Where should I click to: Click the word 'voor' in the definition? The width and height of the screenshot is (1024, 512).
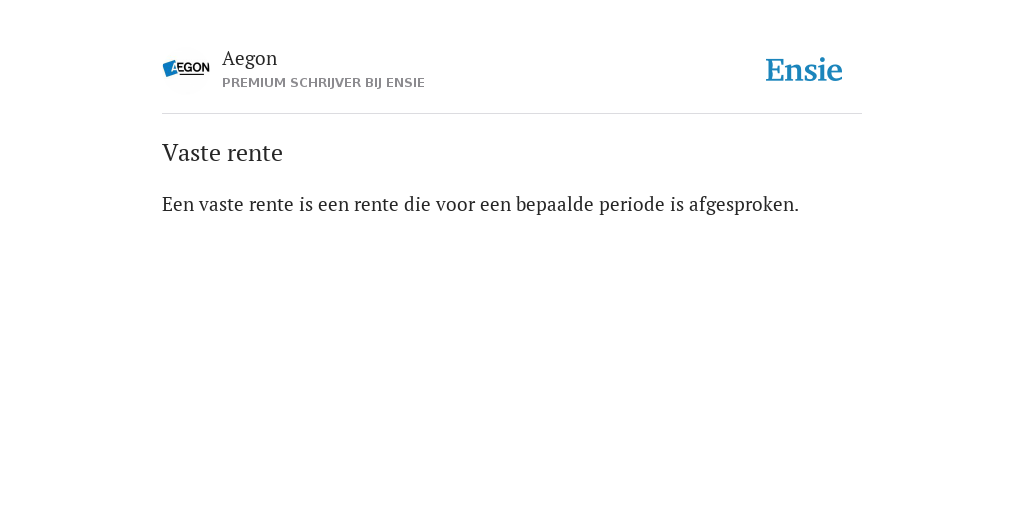point(455,206)
